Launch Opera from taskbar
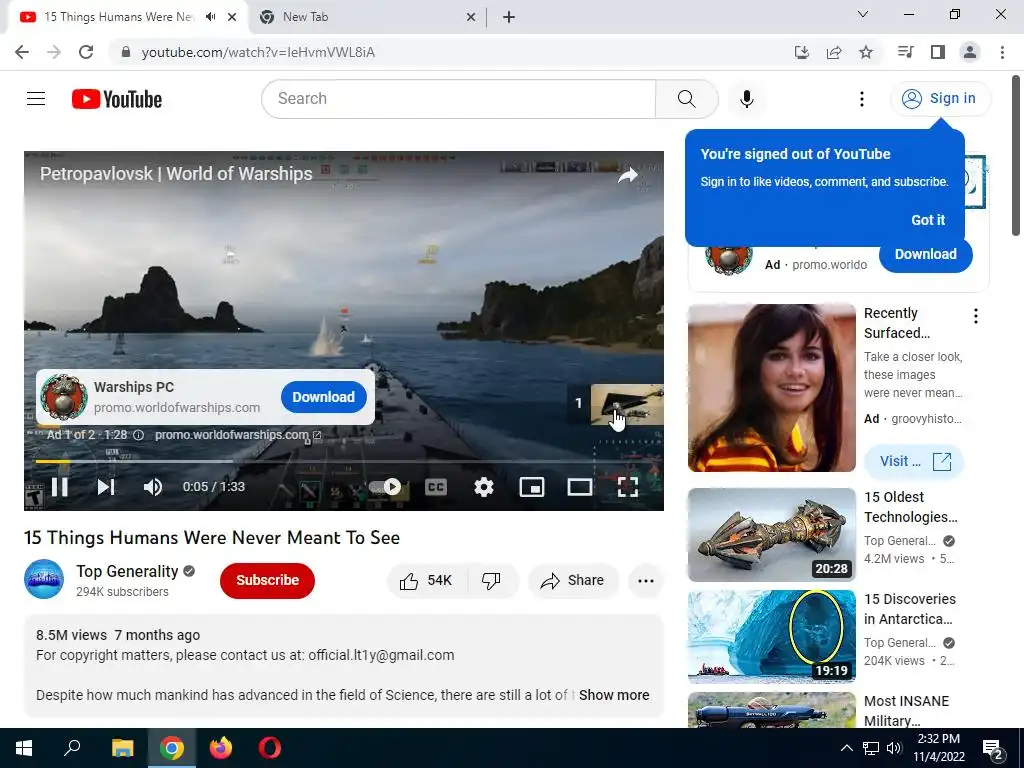This screenshot has width=1024, height=768. point(270,748)
